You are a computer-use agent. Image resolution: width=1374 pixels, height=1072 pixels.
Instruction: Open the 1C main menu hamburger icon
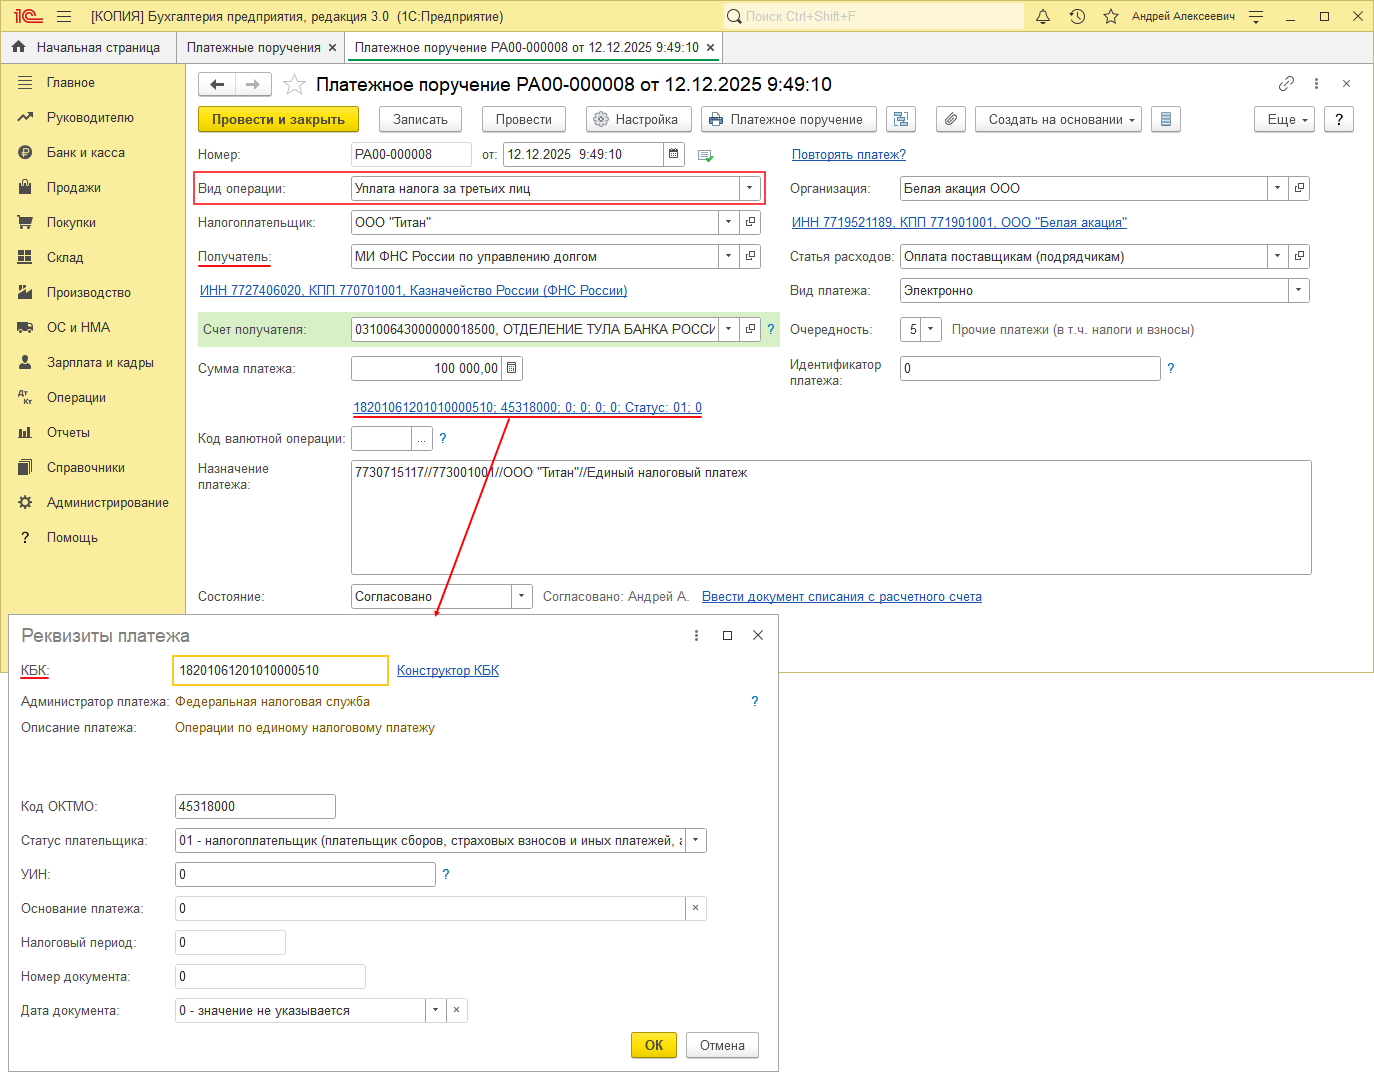(x=64, y=16)
